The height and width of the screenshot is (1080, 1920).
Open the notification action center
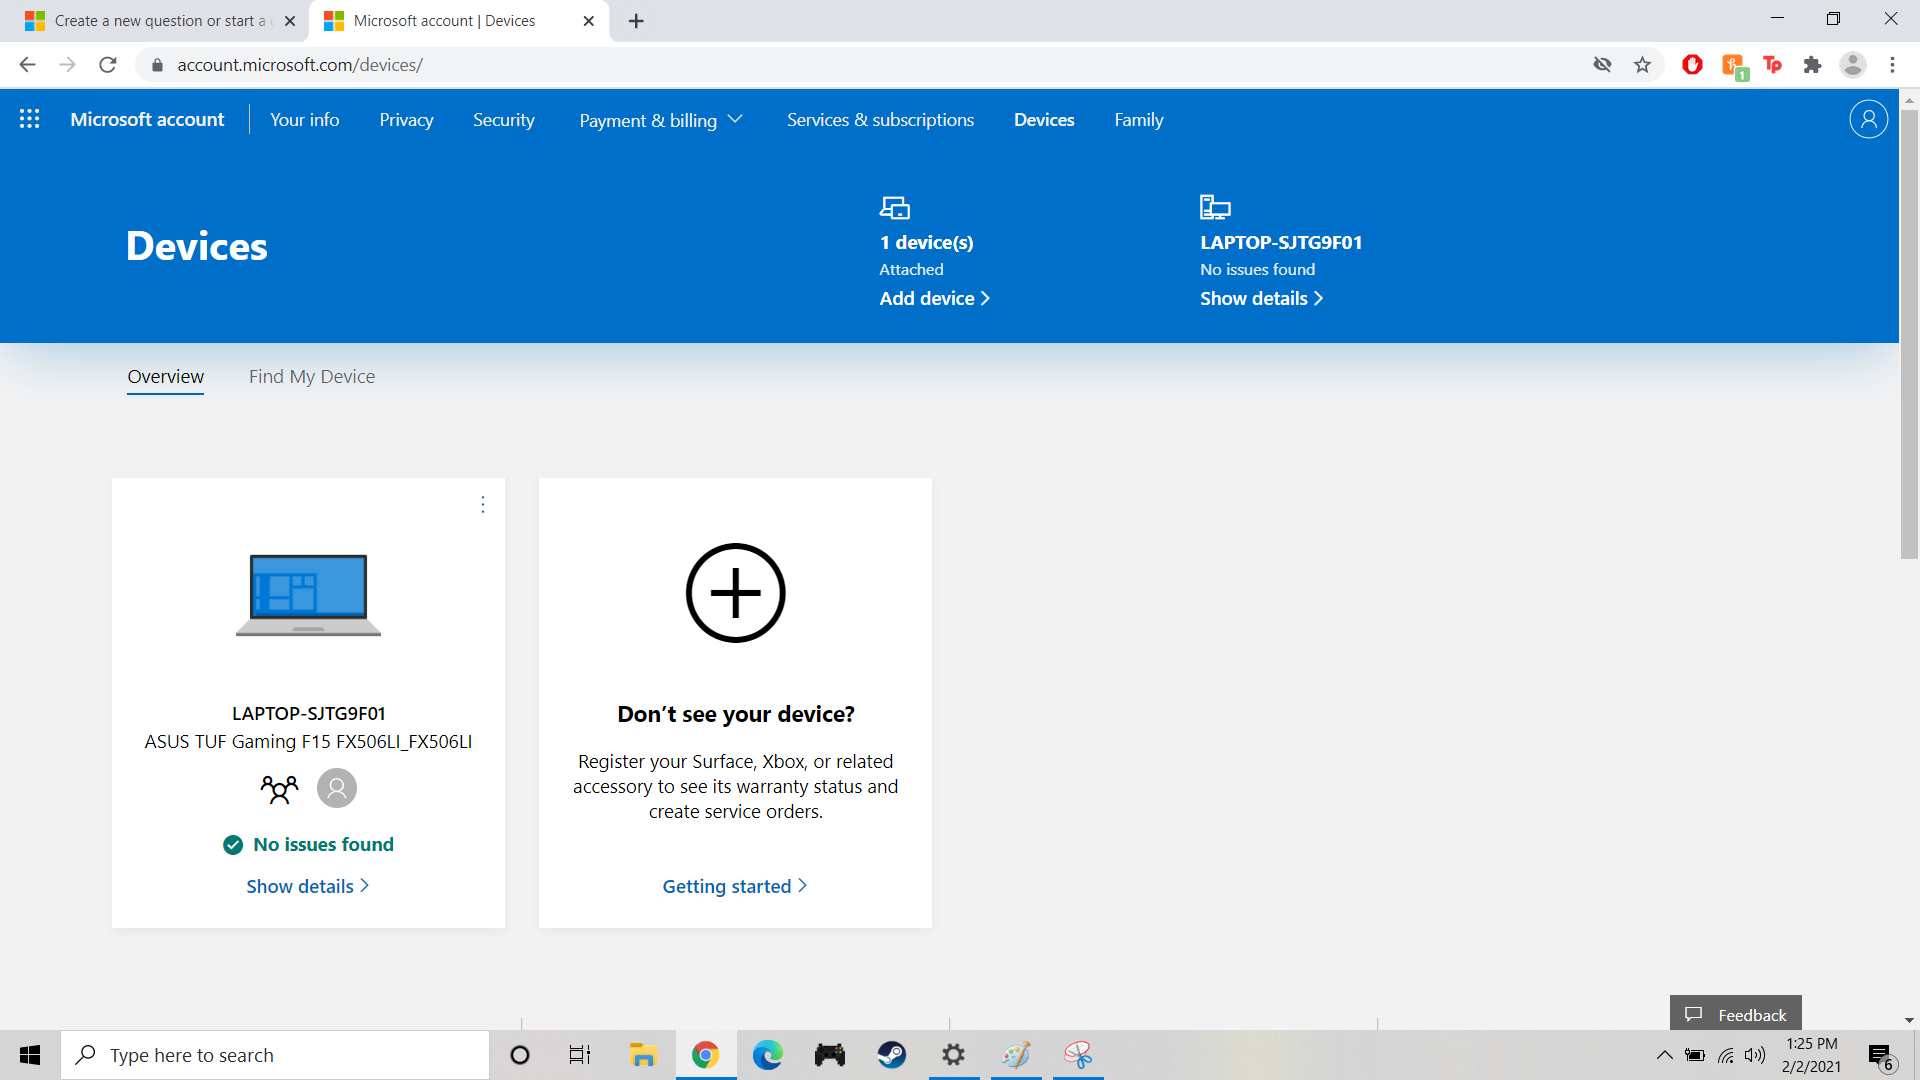[x=1881, y=1056]
